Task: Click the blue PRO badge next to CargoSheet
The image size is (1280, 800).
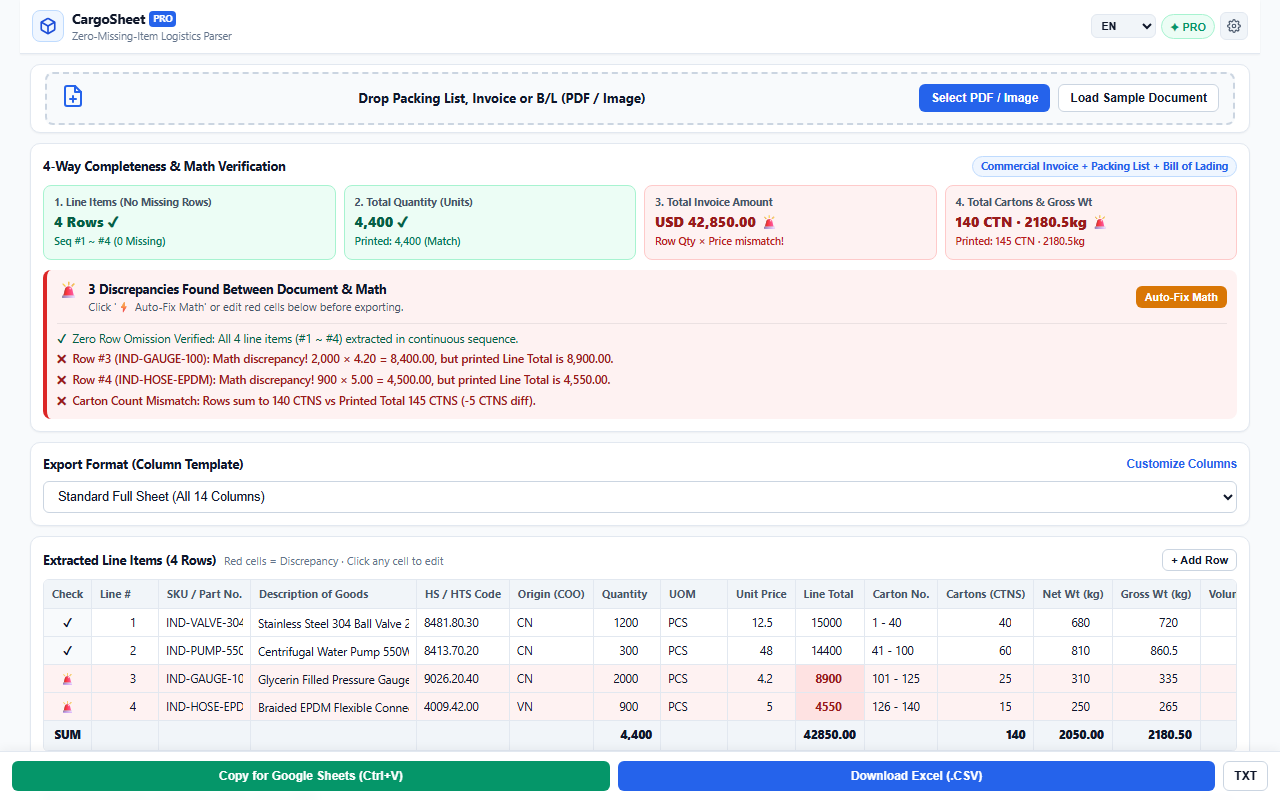Action: pyautogui.click(x=163, y=18)
